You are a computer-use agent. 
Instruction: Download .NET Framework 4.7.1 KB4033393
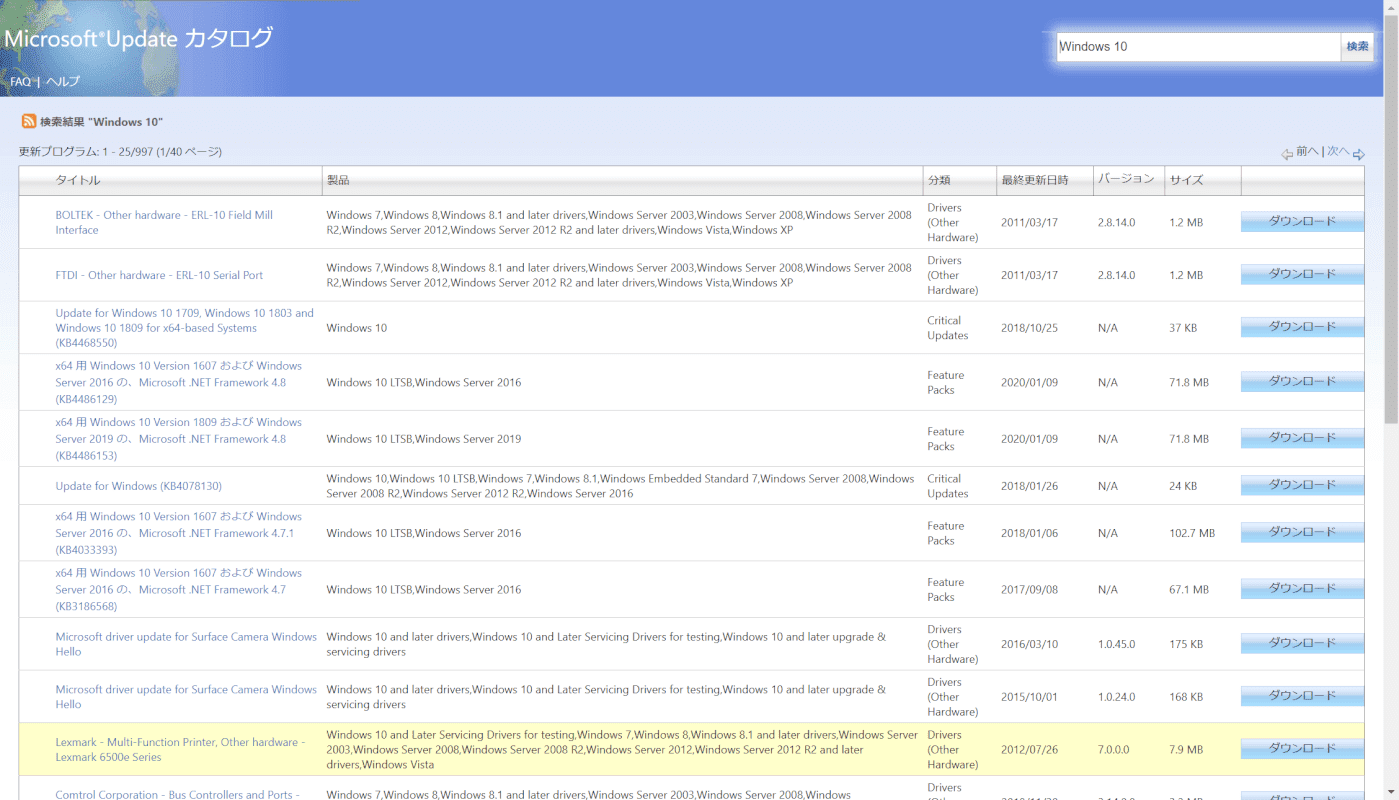(x=1302, y=533)
